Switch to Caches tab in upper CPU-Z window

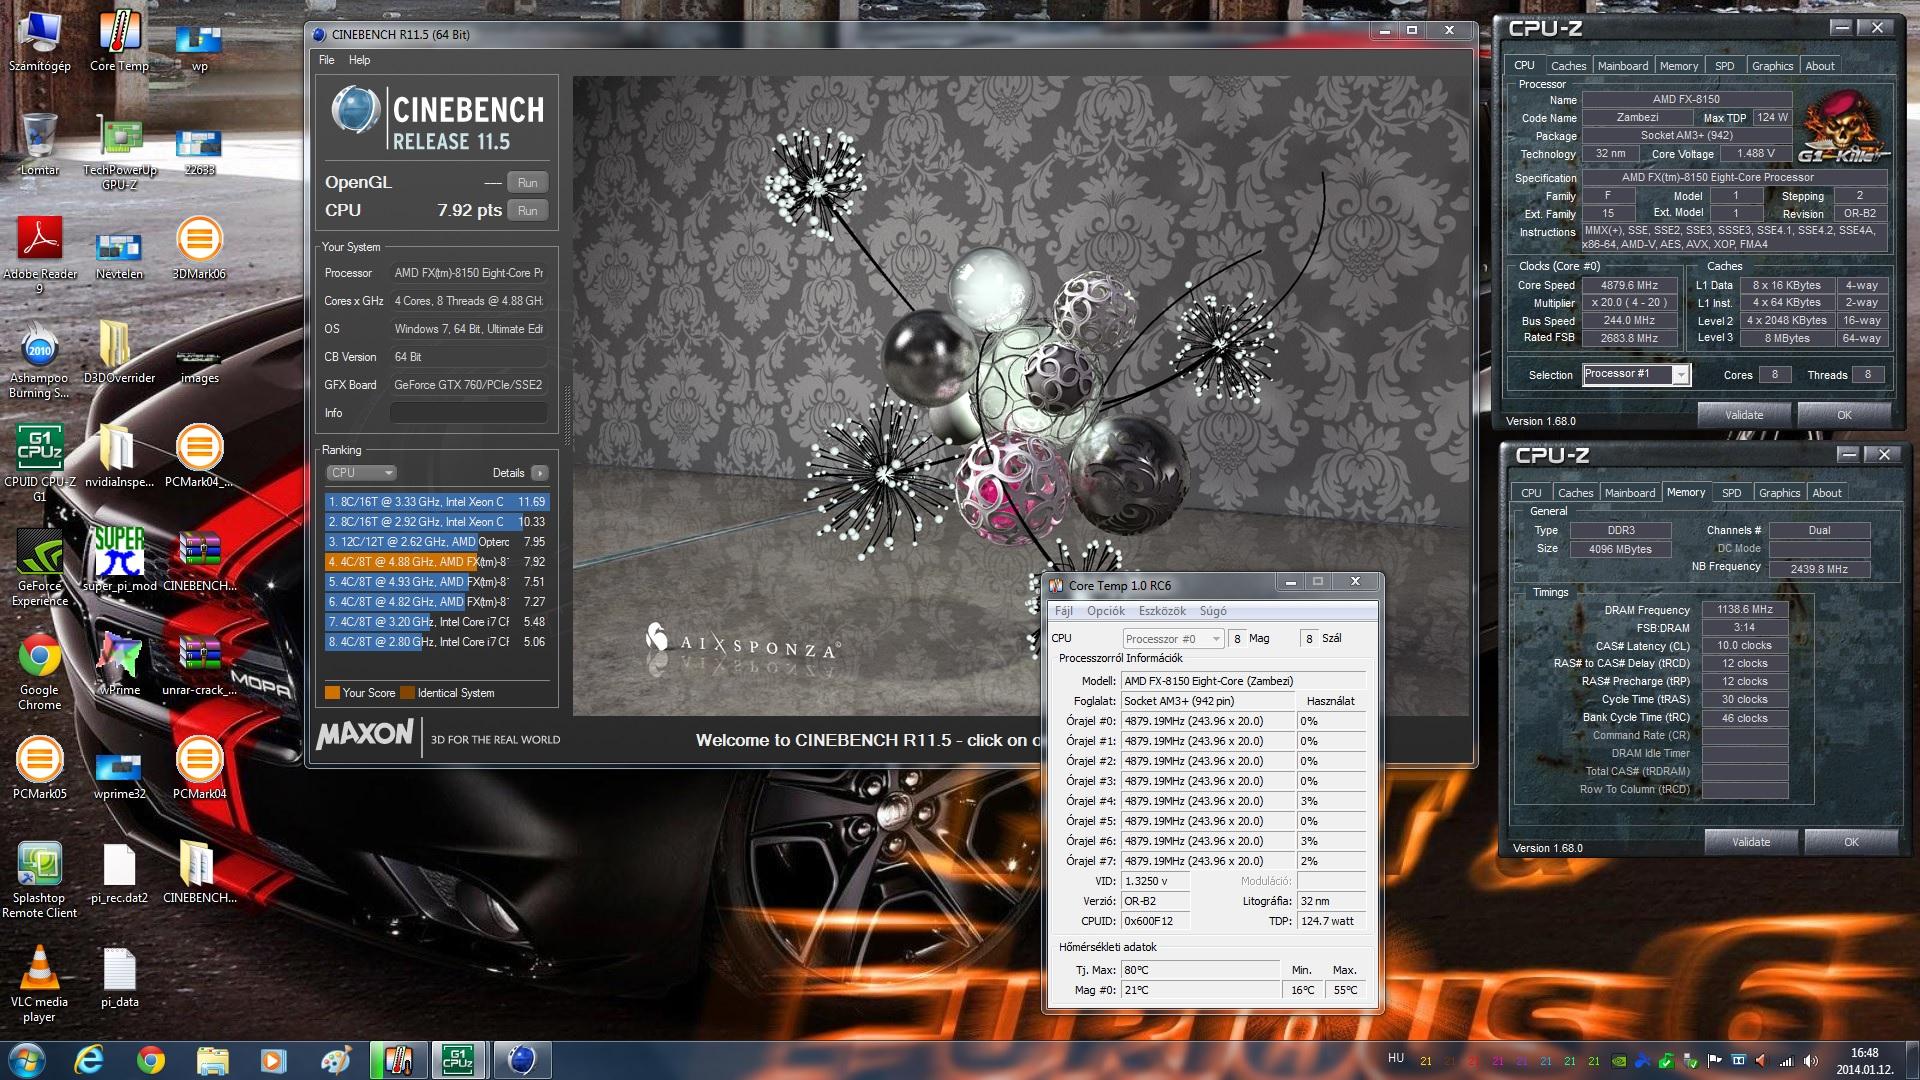point(1568,66)
